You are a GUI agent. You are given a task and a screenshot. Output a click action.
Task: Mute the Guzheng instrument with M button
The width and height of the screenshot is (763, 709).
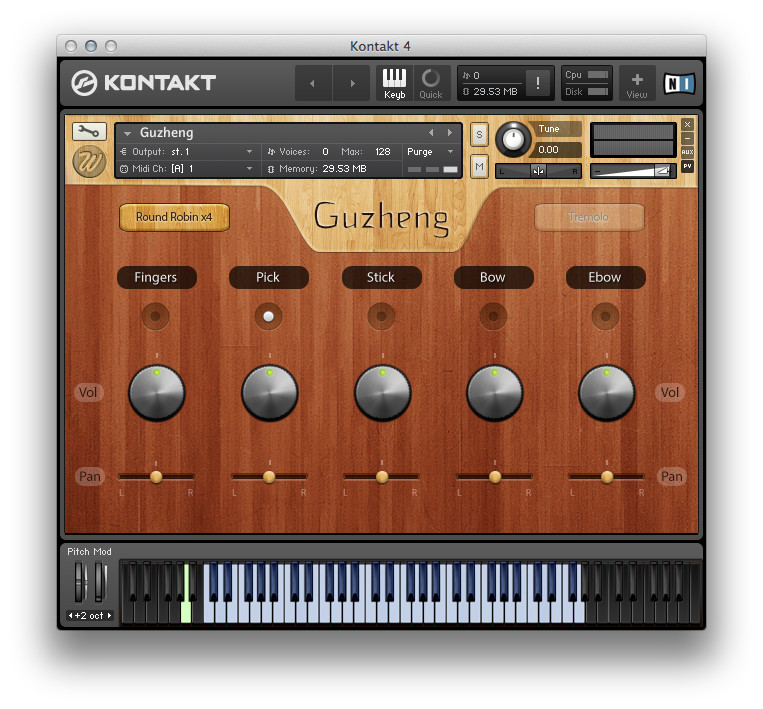coord(479,166)
